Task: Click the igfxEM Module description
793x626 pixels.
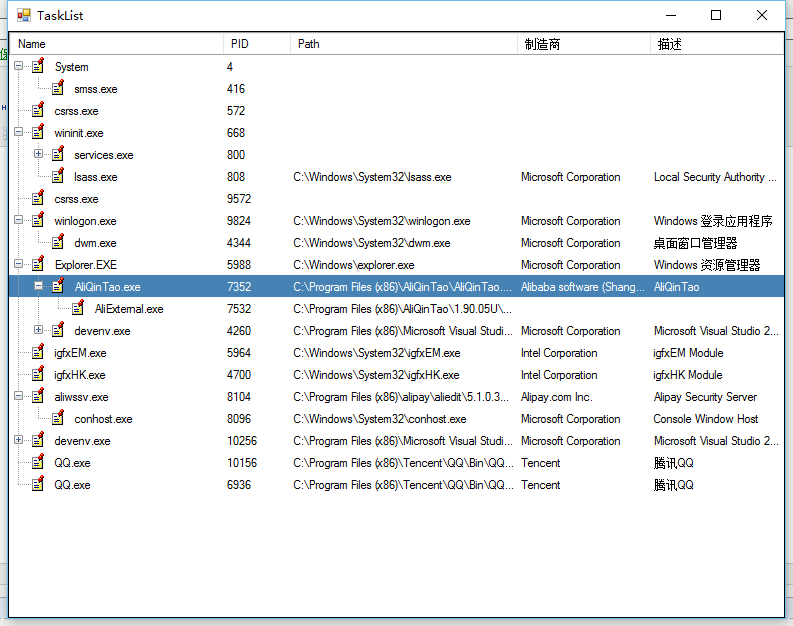Action: pos(688,353)
